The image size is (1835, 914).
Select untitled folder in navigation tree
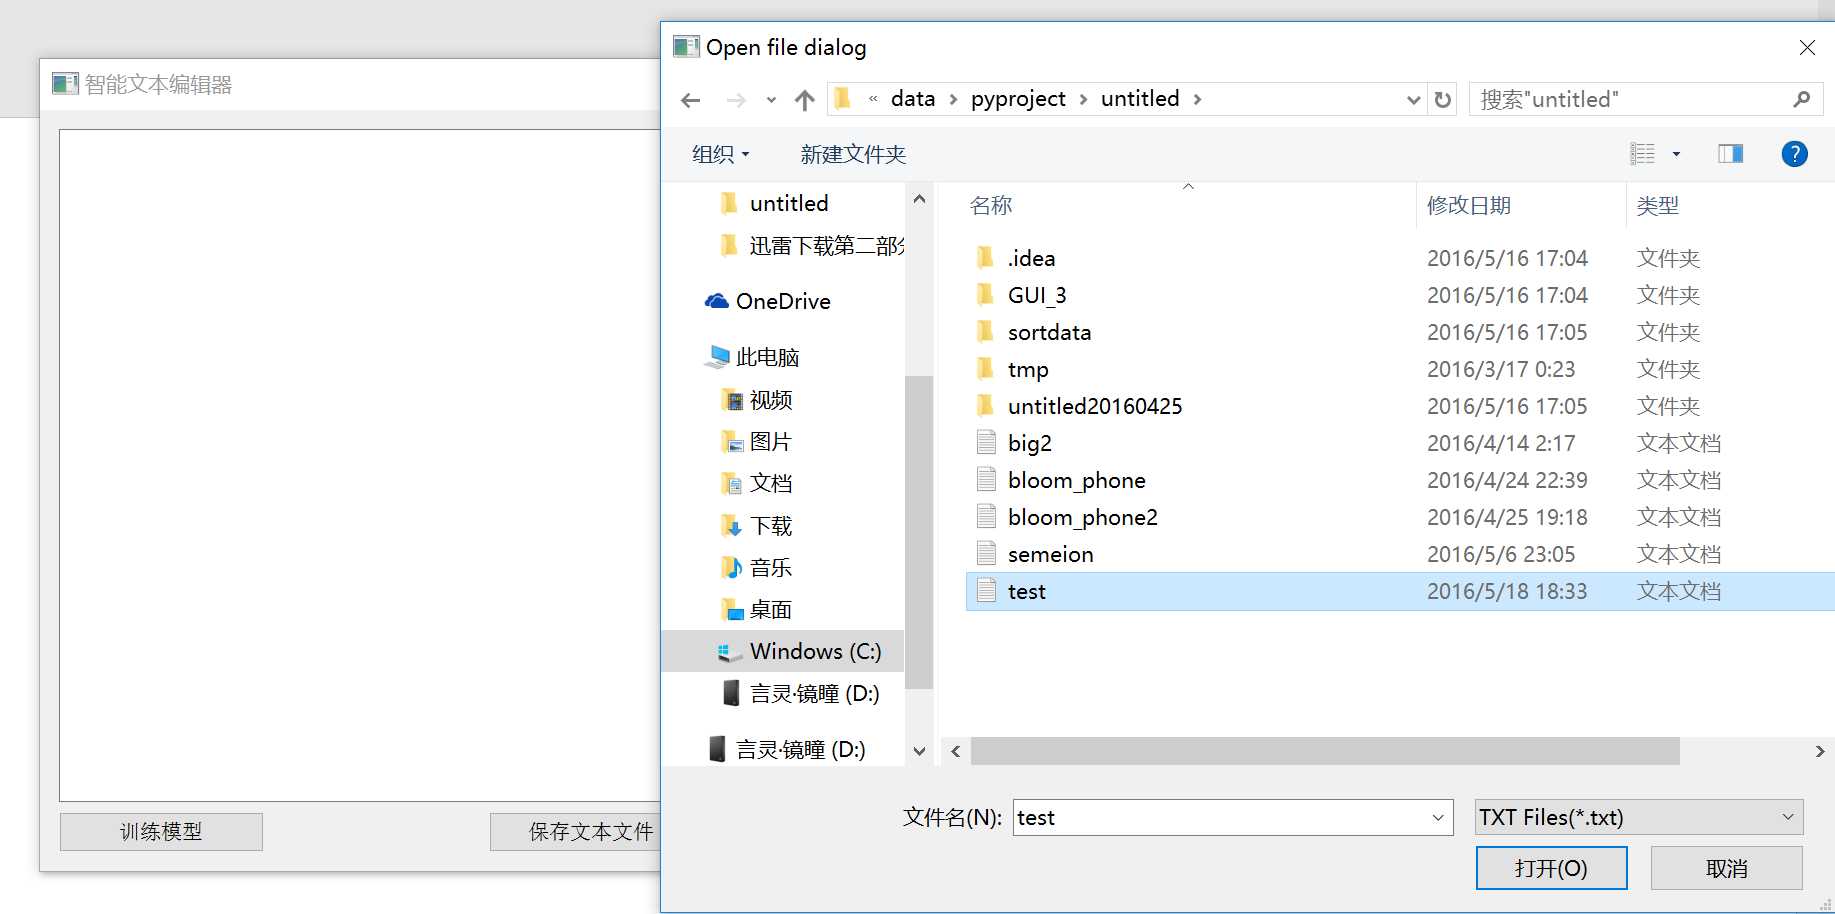(789, 203)
